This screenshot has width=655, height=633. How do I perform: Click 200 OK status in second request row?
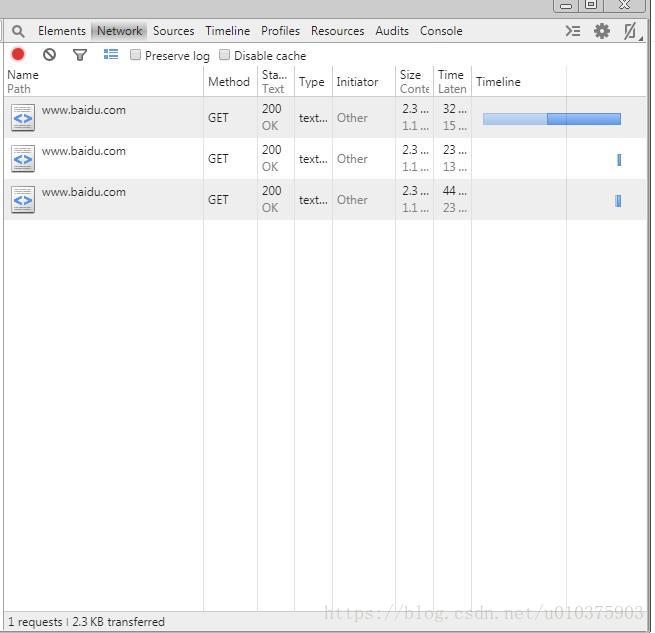[272, 158]
